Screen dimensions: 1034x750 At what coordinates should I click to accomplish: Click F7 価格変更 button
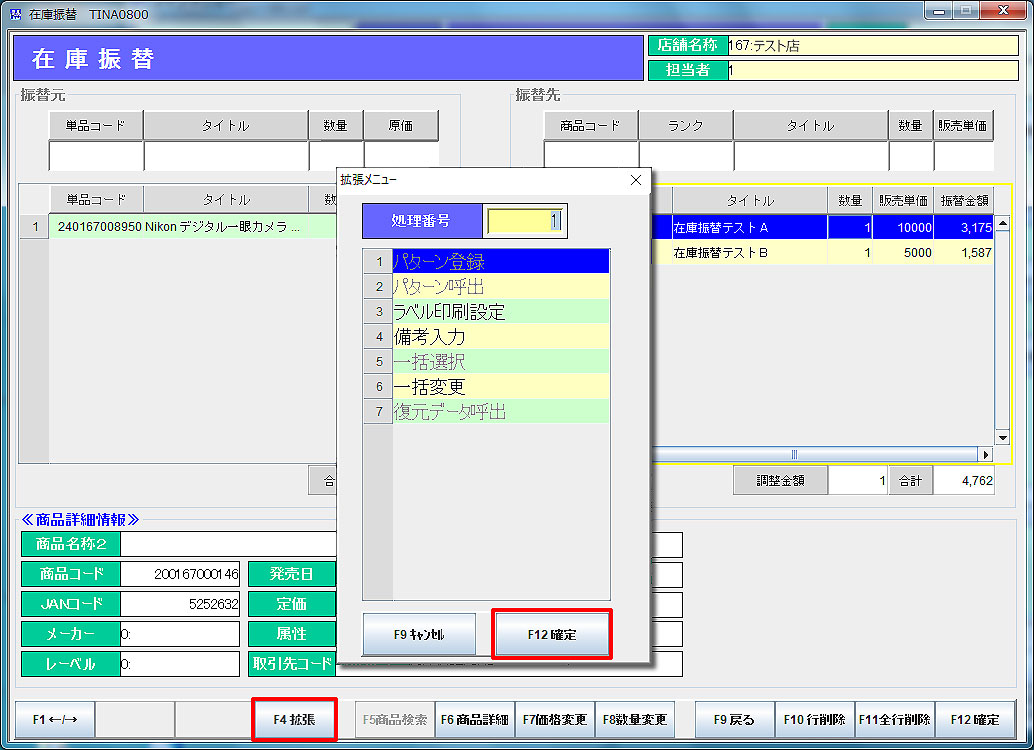[x=555, y=719]
